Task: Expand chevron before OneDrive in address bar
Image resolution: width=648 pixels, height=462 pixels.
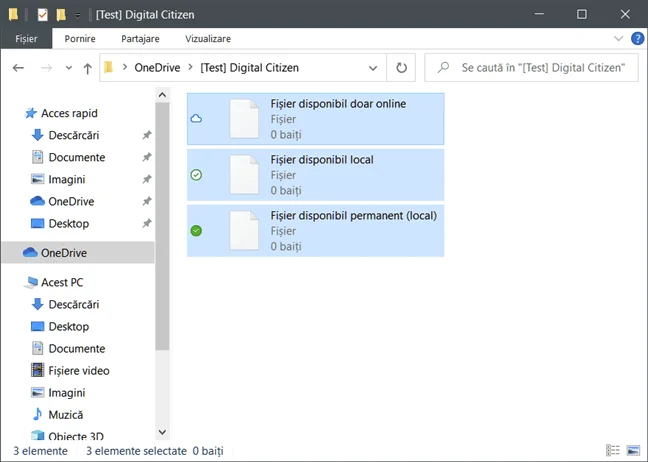Action: coord(124,67)
